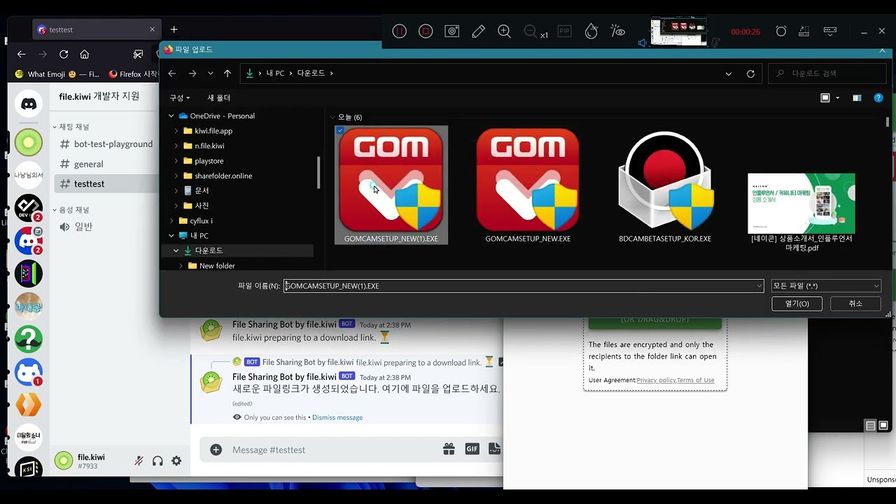This screenshot has width=896, height=504.
Task: Select the pencil drawing tool
Action: pyautogui.click(x=478, y=31)
